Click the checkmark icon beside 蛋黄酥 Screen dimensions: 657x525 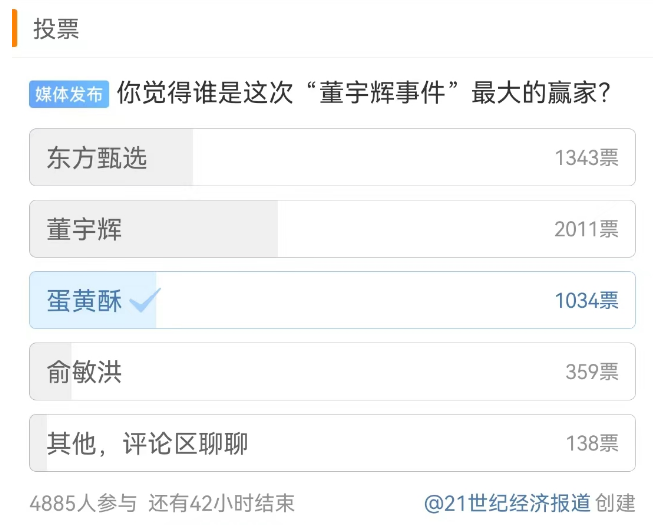(145, 300)
